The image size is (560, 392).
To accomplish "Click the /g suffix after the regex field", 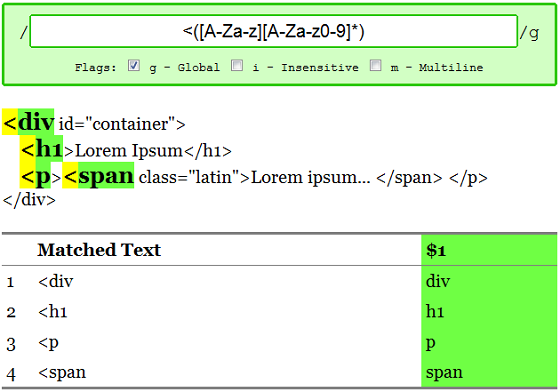I will (x=529, y=33).
